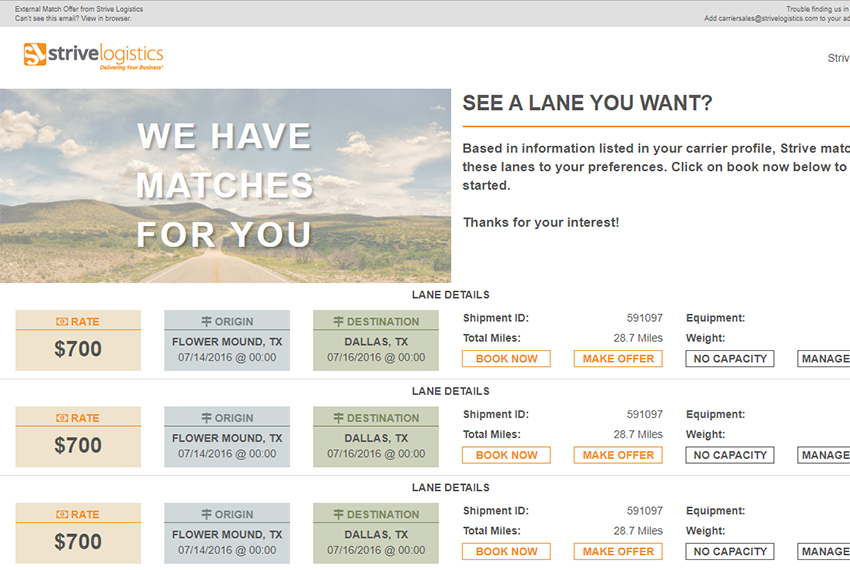Click 'FLOWER MOUND, TX' in first lane
This screenshot has width=850, height=570.
click(x=227, y=342)
